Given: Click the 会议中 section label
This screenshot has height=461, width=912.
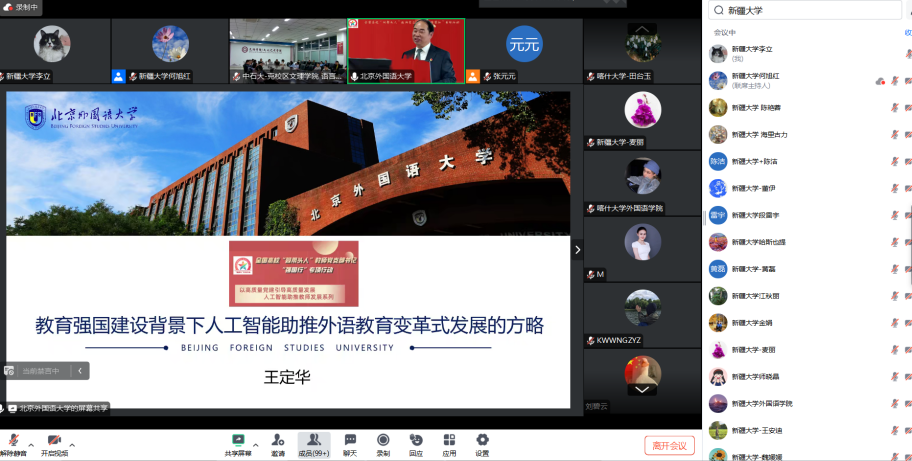Looking at the screenshot, I should point(725,33).
